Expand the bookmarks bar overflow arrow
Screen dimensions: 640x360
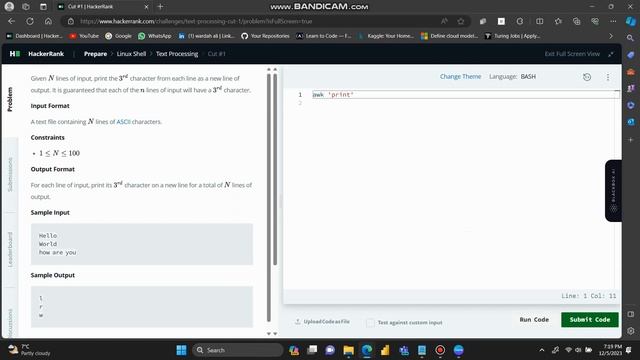pos(611,36)
